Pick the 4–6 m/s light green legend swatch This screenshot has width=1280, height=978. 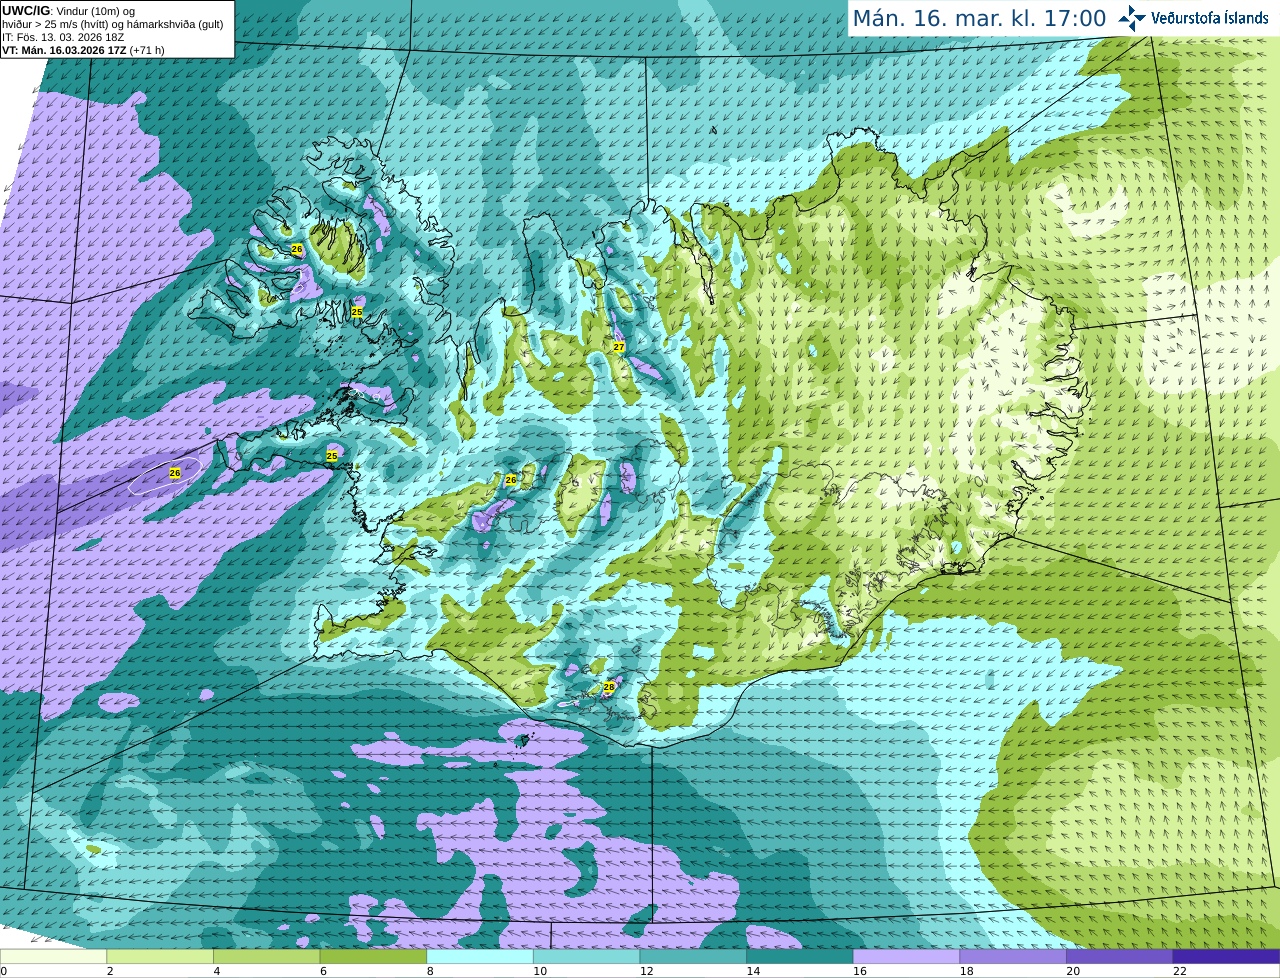pyautogui.click(x=266, y=956)
